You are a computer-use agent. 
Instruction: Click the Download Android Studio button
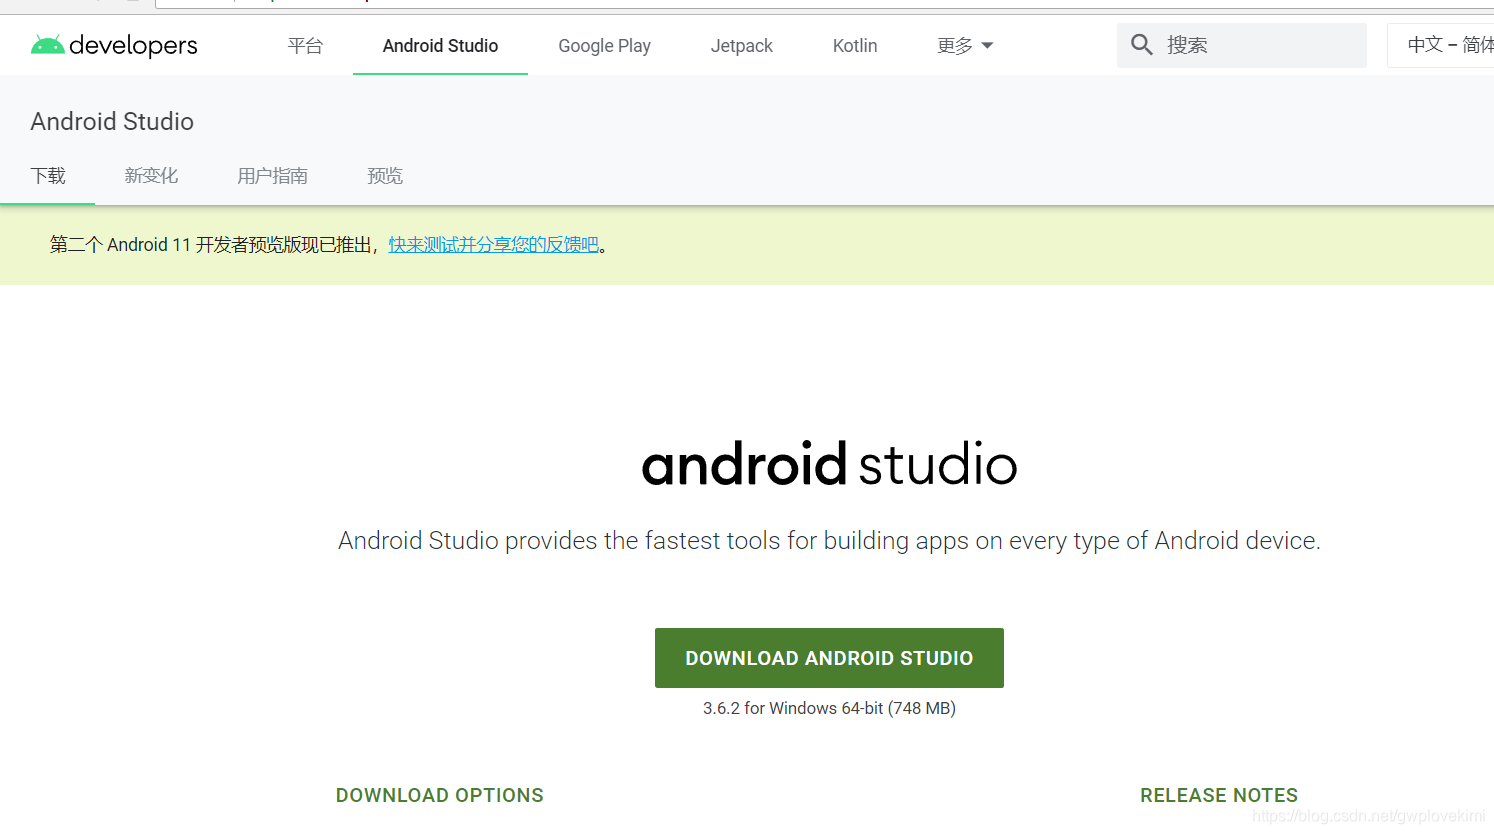(829, 658)
